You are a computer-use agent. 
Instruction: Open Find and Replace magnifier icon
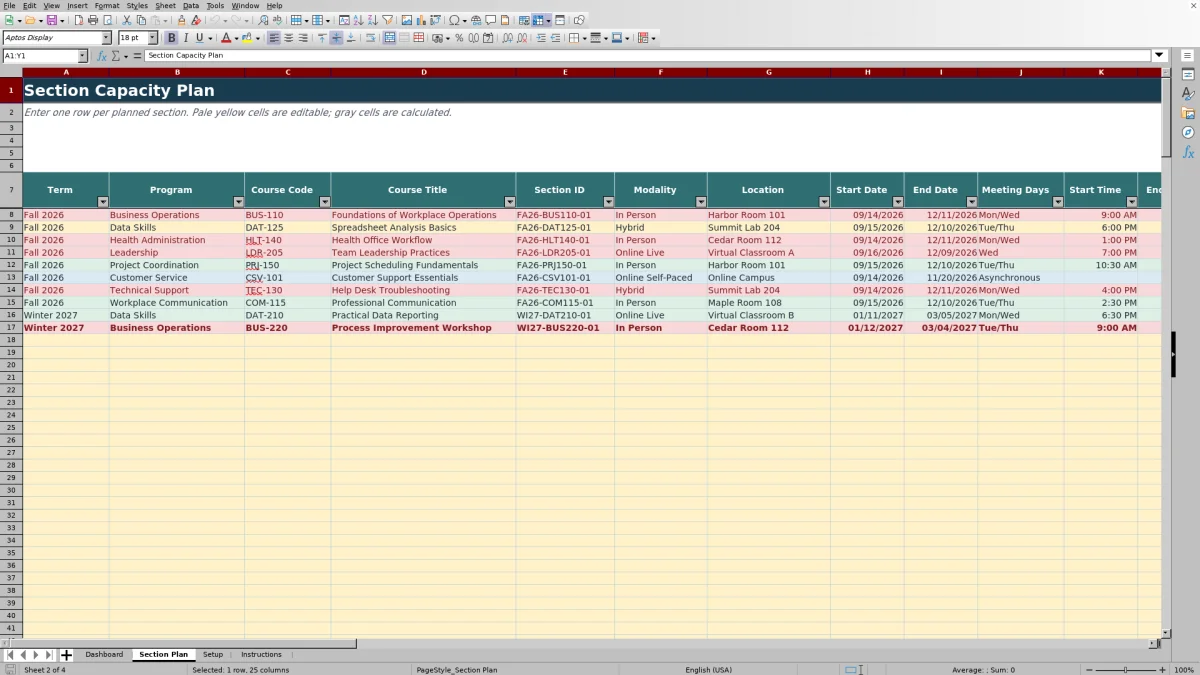point(263,20)
